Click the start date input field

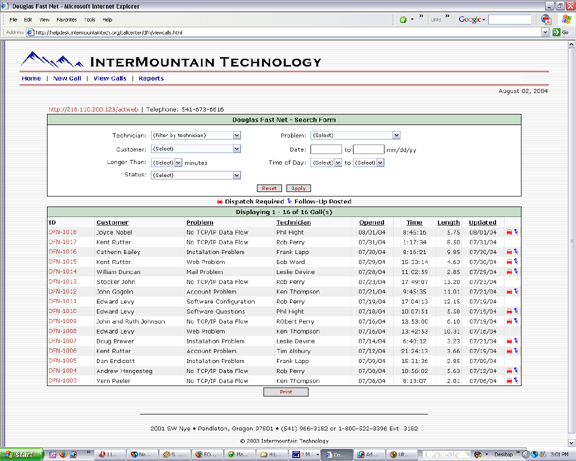click(326, 149)
